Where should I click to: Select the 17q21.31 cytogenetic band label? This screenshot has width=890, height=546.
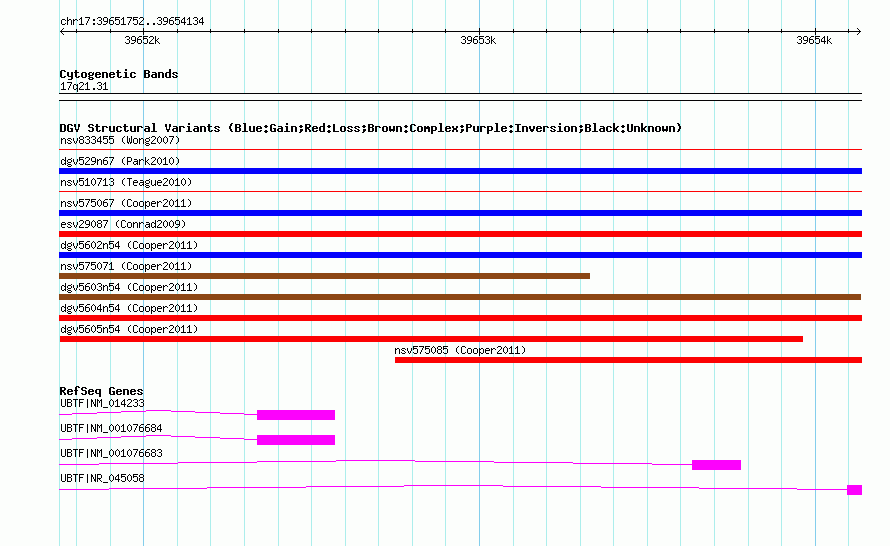(x=84, y=86)
